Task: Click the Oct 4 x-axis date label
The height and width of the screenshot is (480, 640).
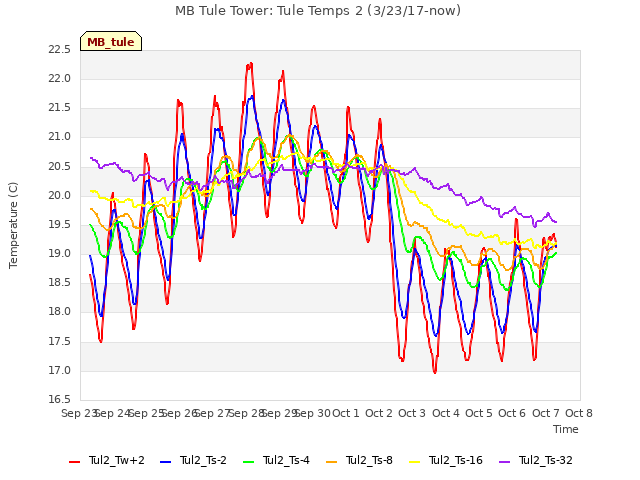Action: pos(446,413)
